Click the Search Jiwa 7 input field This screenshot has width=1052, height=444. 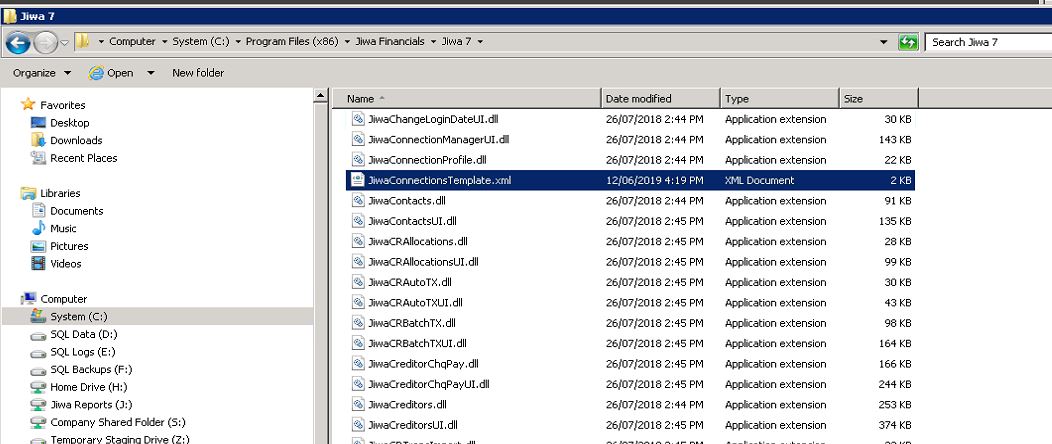pyautogui.click(x=985, y=42)
